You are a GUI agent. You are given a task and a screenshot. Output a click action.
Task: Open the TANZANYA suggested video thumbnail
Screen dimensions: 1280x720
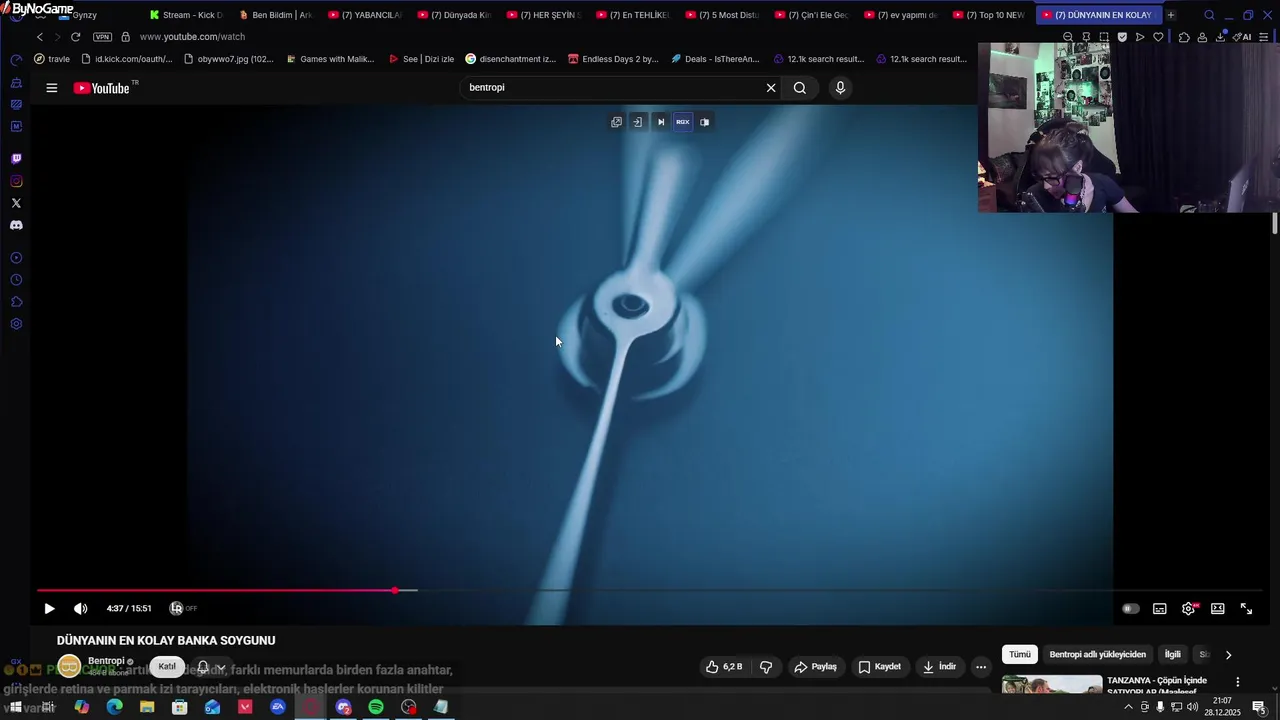tap(1052, 685)
